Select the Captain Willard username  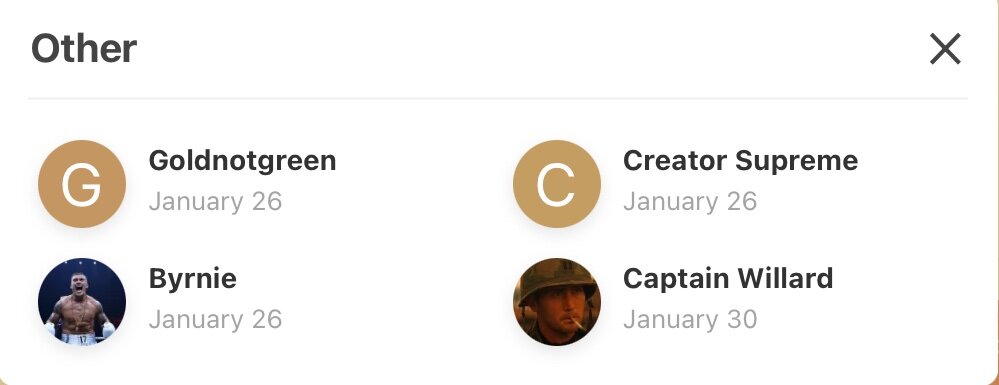(x=728, y=279)
